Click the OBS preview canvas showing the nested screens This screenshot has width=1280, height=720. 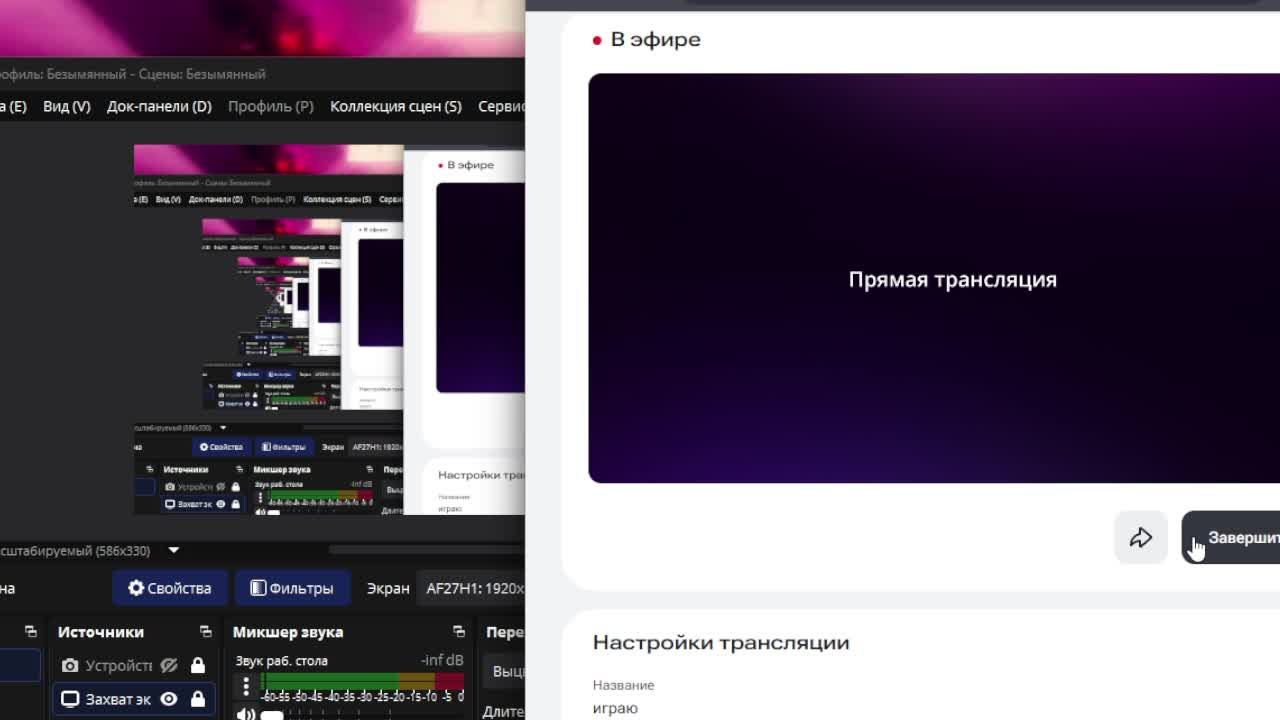coord(329,330)
